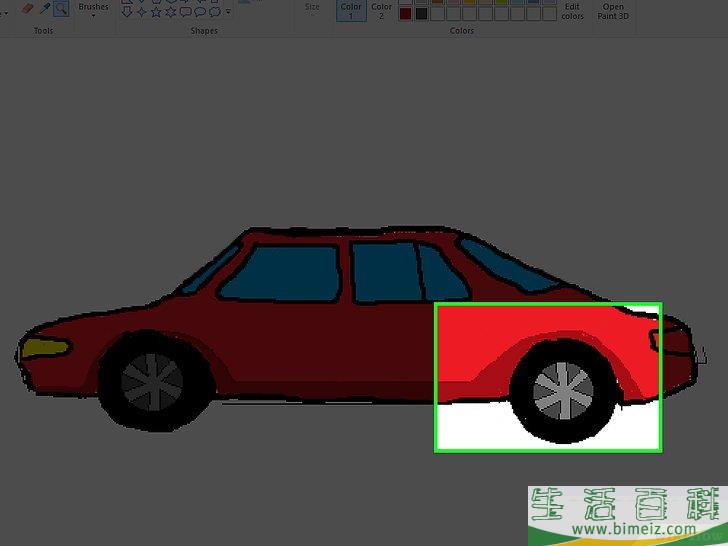Choose the six-point star shape
The width and height of the screenshot is (728, 546).
[171, 12]
